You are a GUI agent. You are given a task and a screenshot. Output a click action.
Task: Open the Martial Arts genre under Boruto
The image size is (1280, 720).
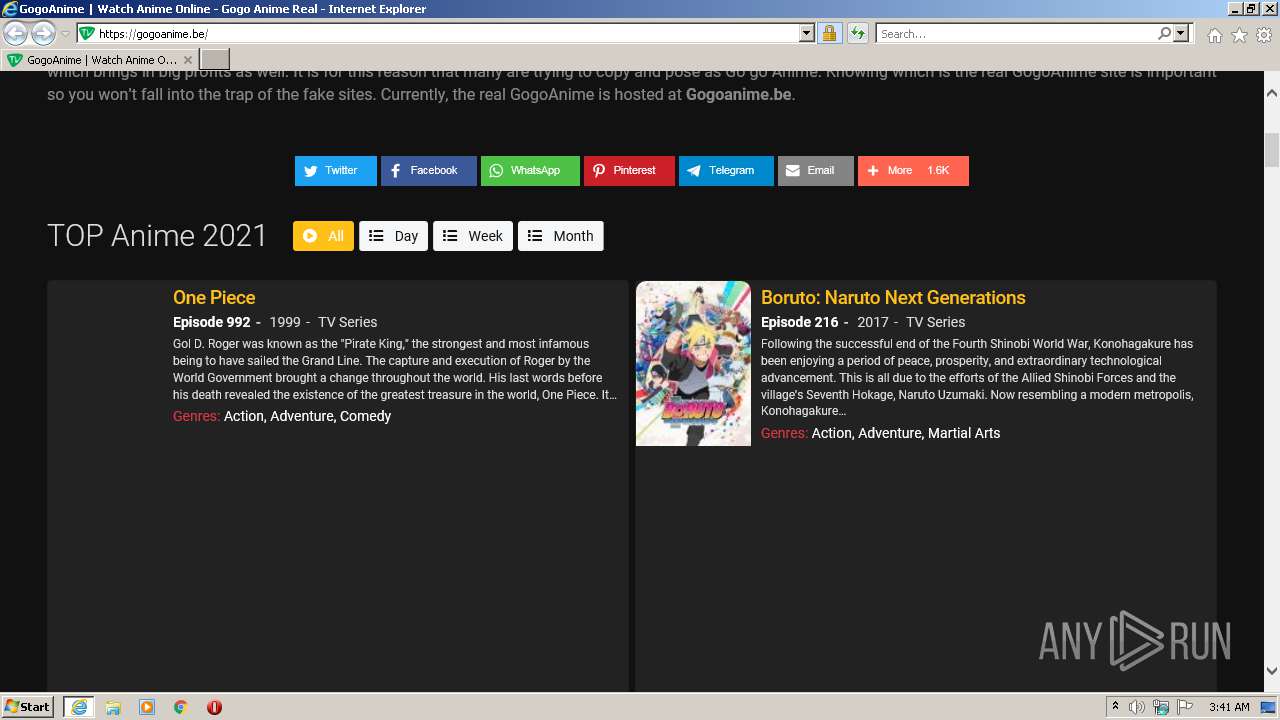click(964, 433)
